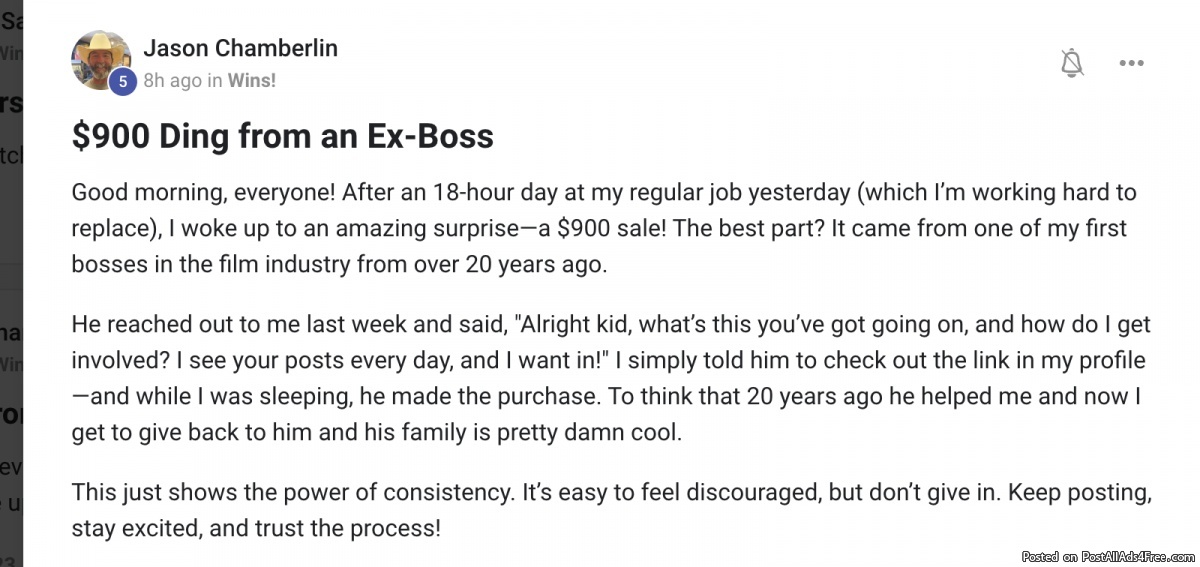Toggle the post notification bell
1200x567 pixels.
[x=1072, y=63]
